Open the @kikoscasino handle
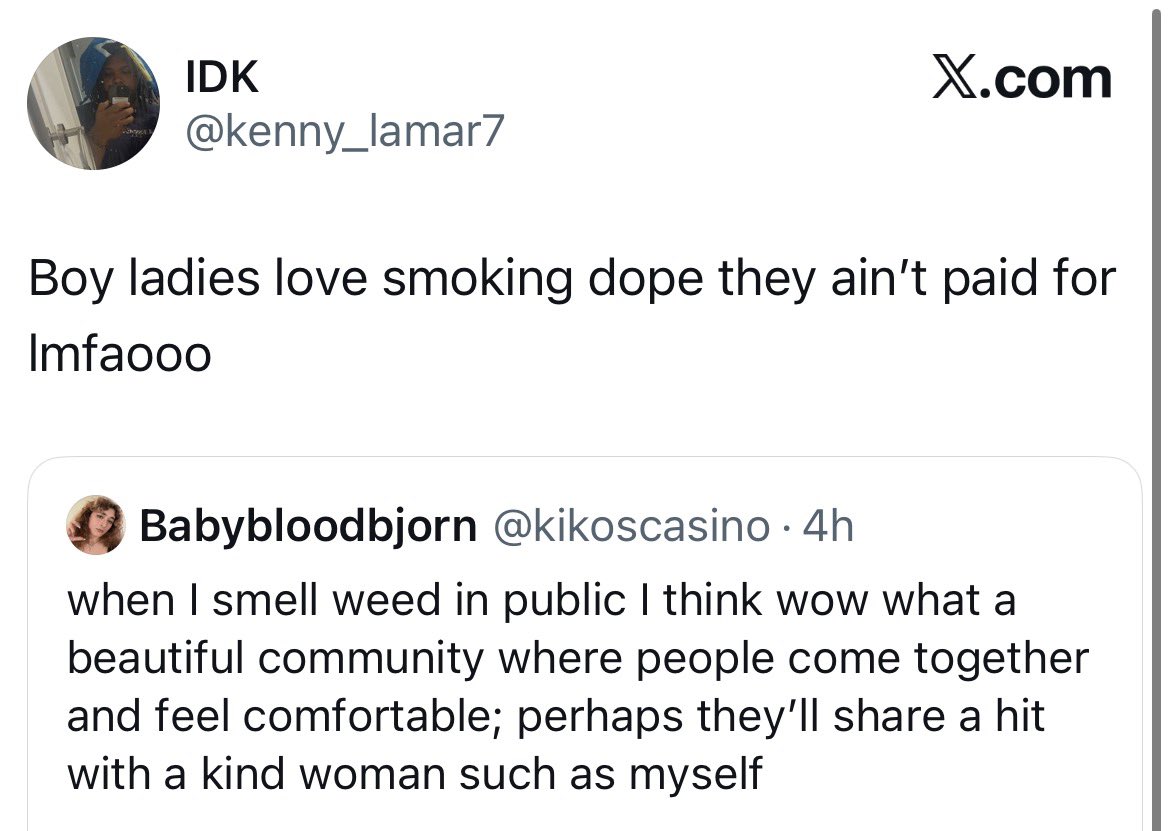 (631, 525)
